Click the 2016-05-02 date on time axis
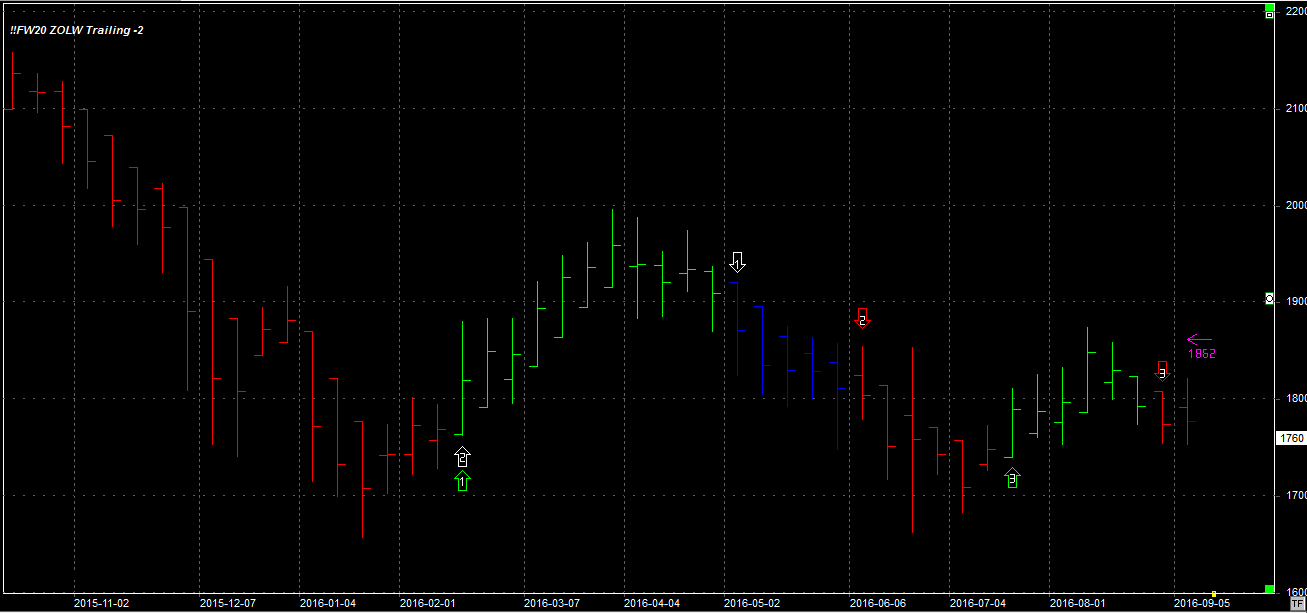Screen dimensions: 1307x613 (x=750, y=603)
